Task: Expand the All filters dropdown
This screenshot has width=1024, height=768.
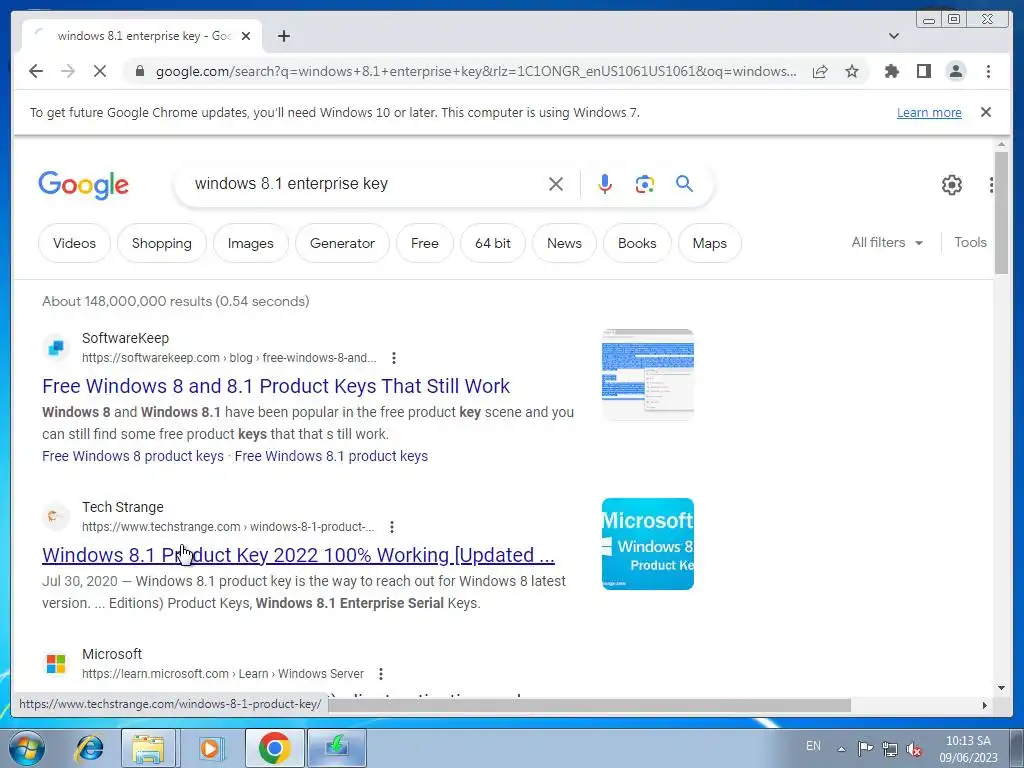Action: tap(887, 242)
